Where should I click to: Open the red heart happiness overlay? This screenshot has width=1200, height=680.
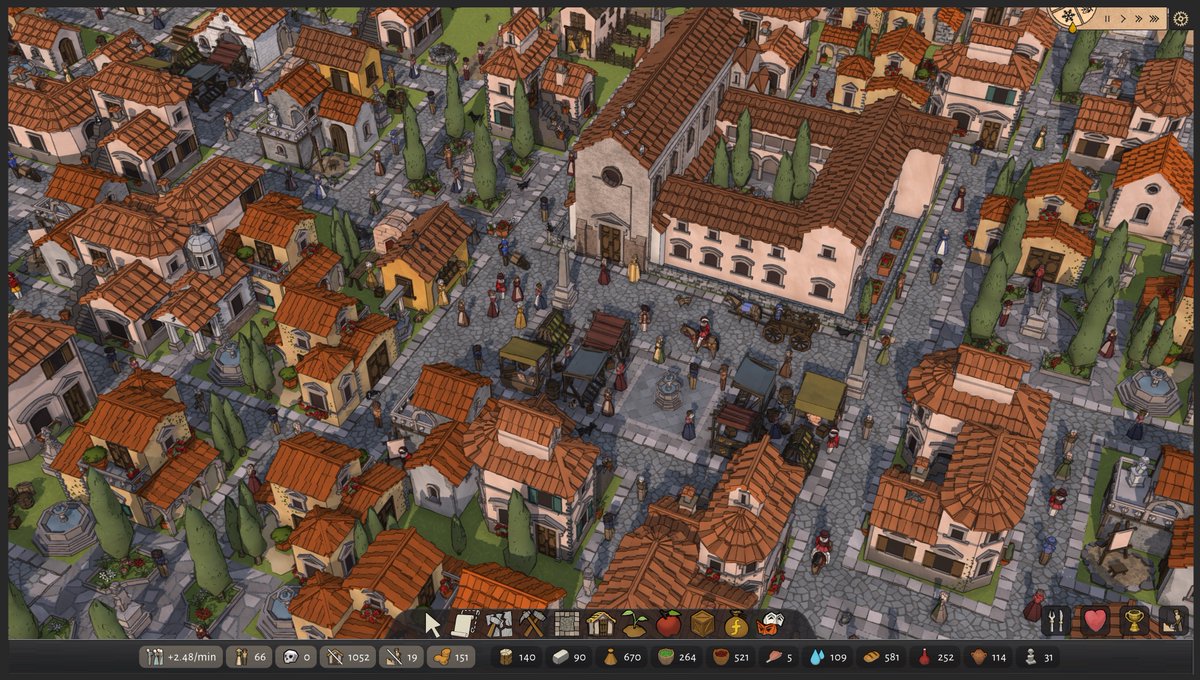1096,621
